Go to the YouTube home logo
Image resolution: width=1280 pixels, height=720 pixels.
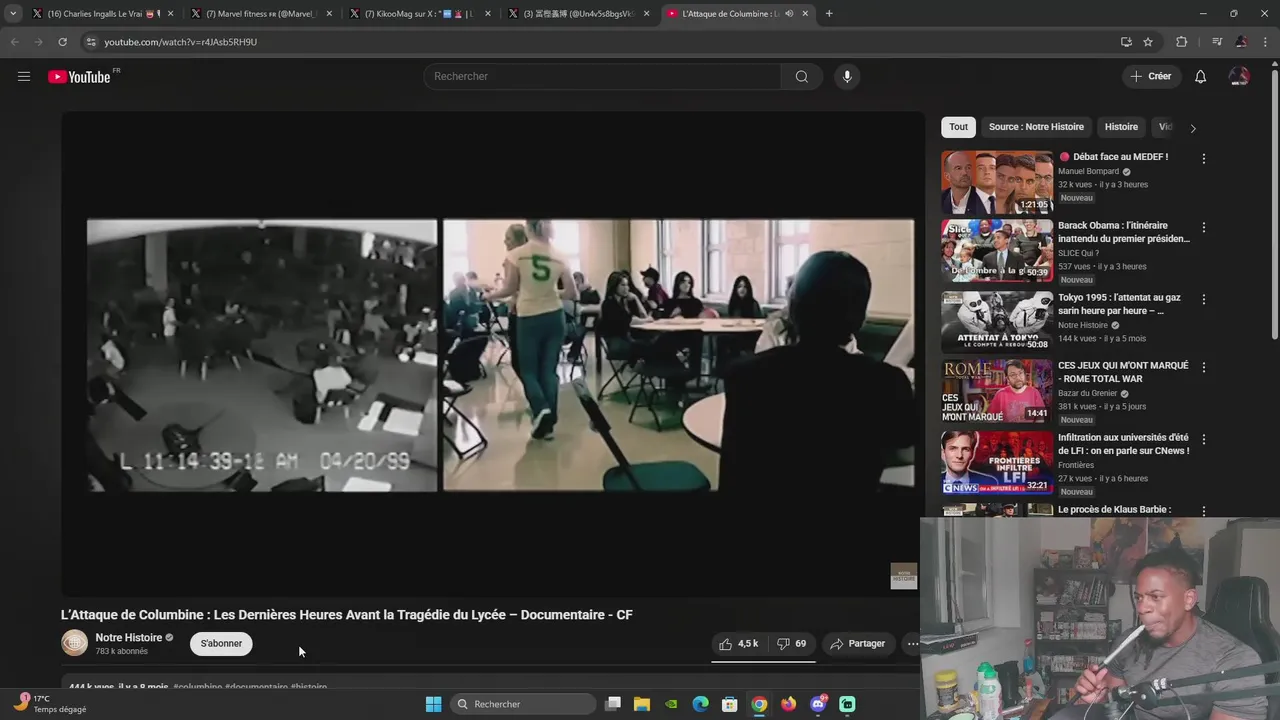click(80, 77)
